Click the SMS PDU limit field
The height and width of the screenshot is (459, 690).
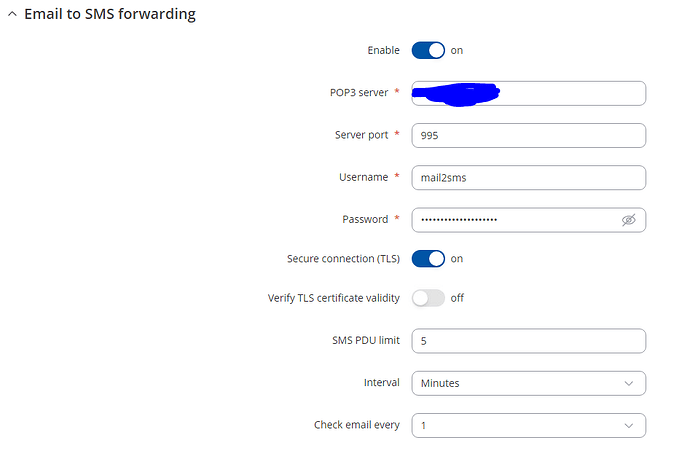(529, 341)
